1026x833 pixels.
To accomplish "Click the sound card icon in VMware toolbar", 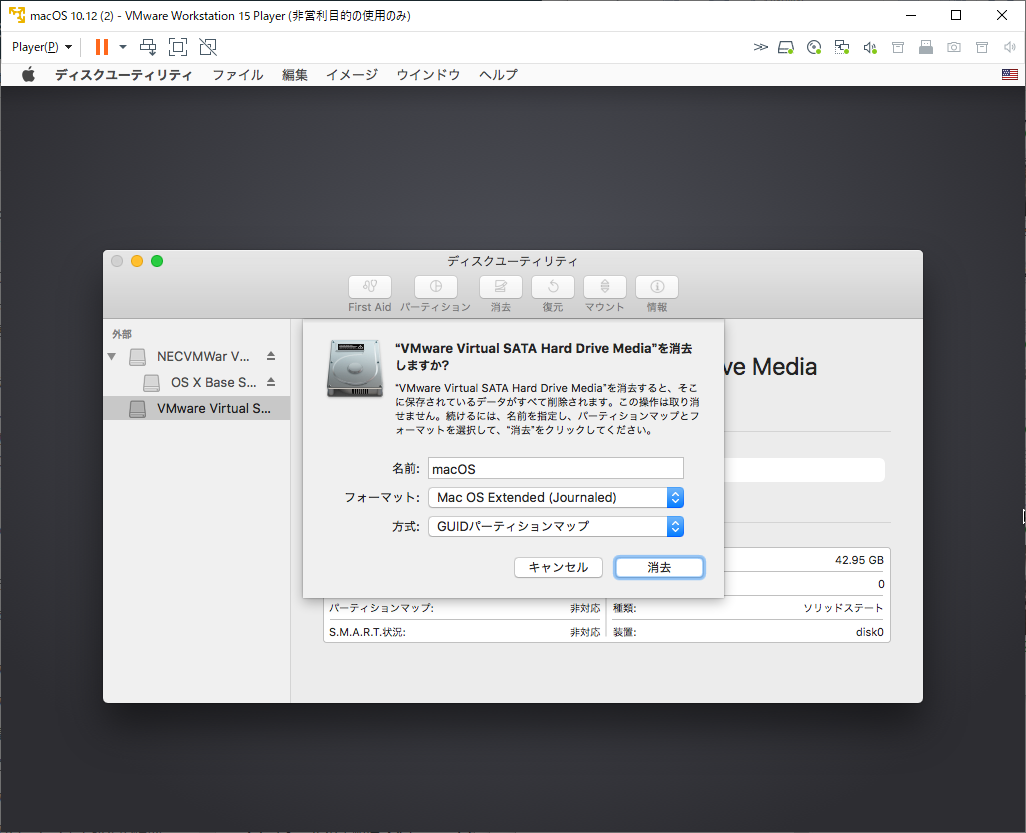I will (870, 47).
